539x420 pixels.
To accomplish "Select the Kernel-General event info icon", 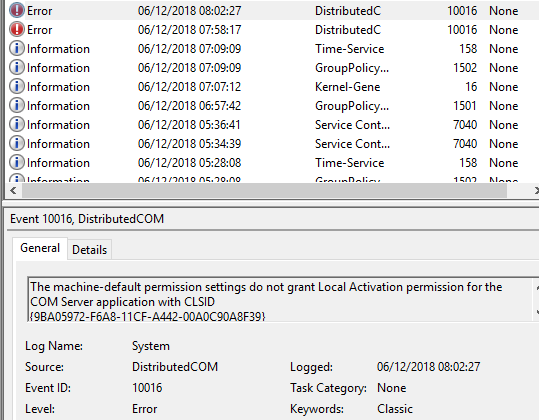I will coord(17,86).
